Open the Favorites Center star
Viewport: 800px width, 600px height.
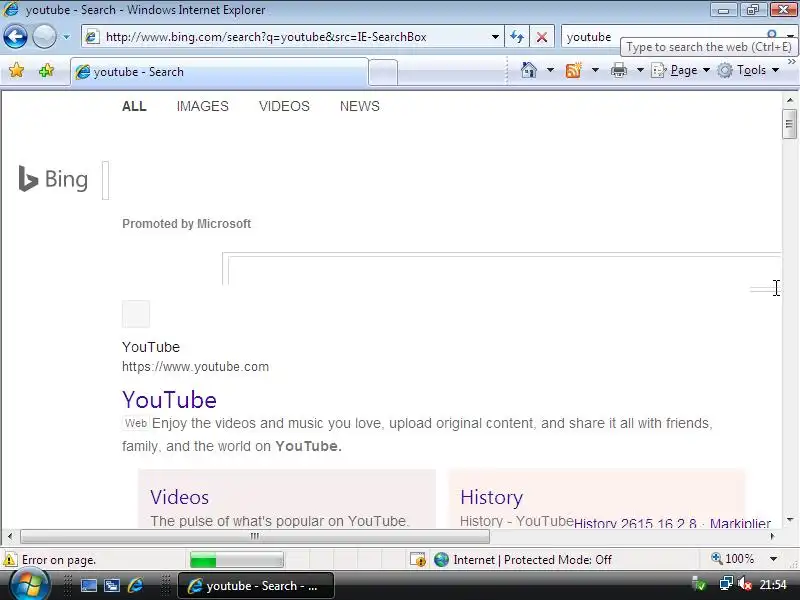pyautogui.click(x=16, y=70)
